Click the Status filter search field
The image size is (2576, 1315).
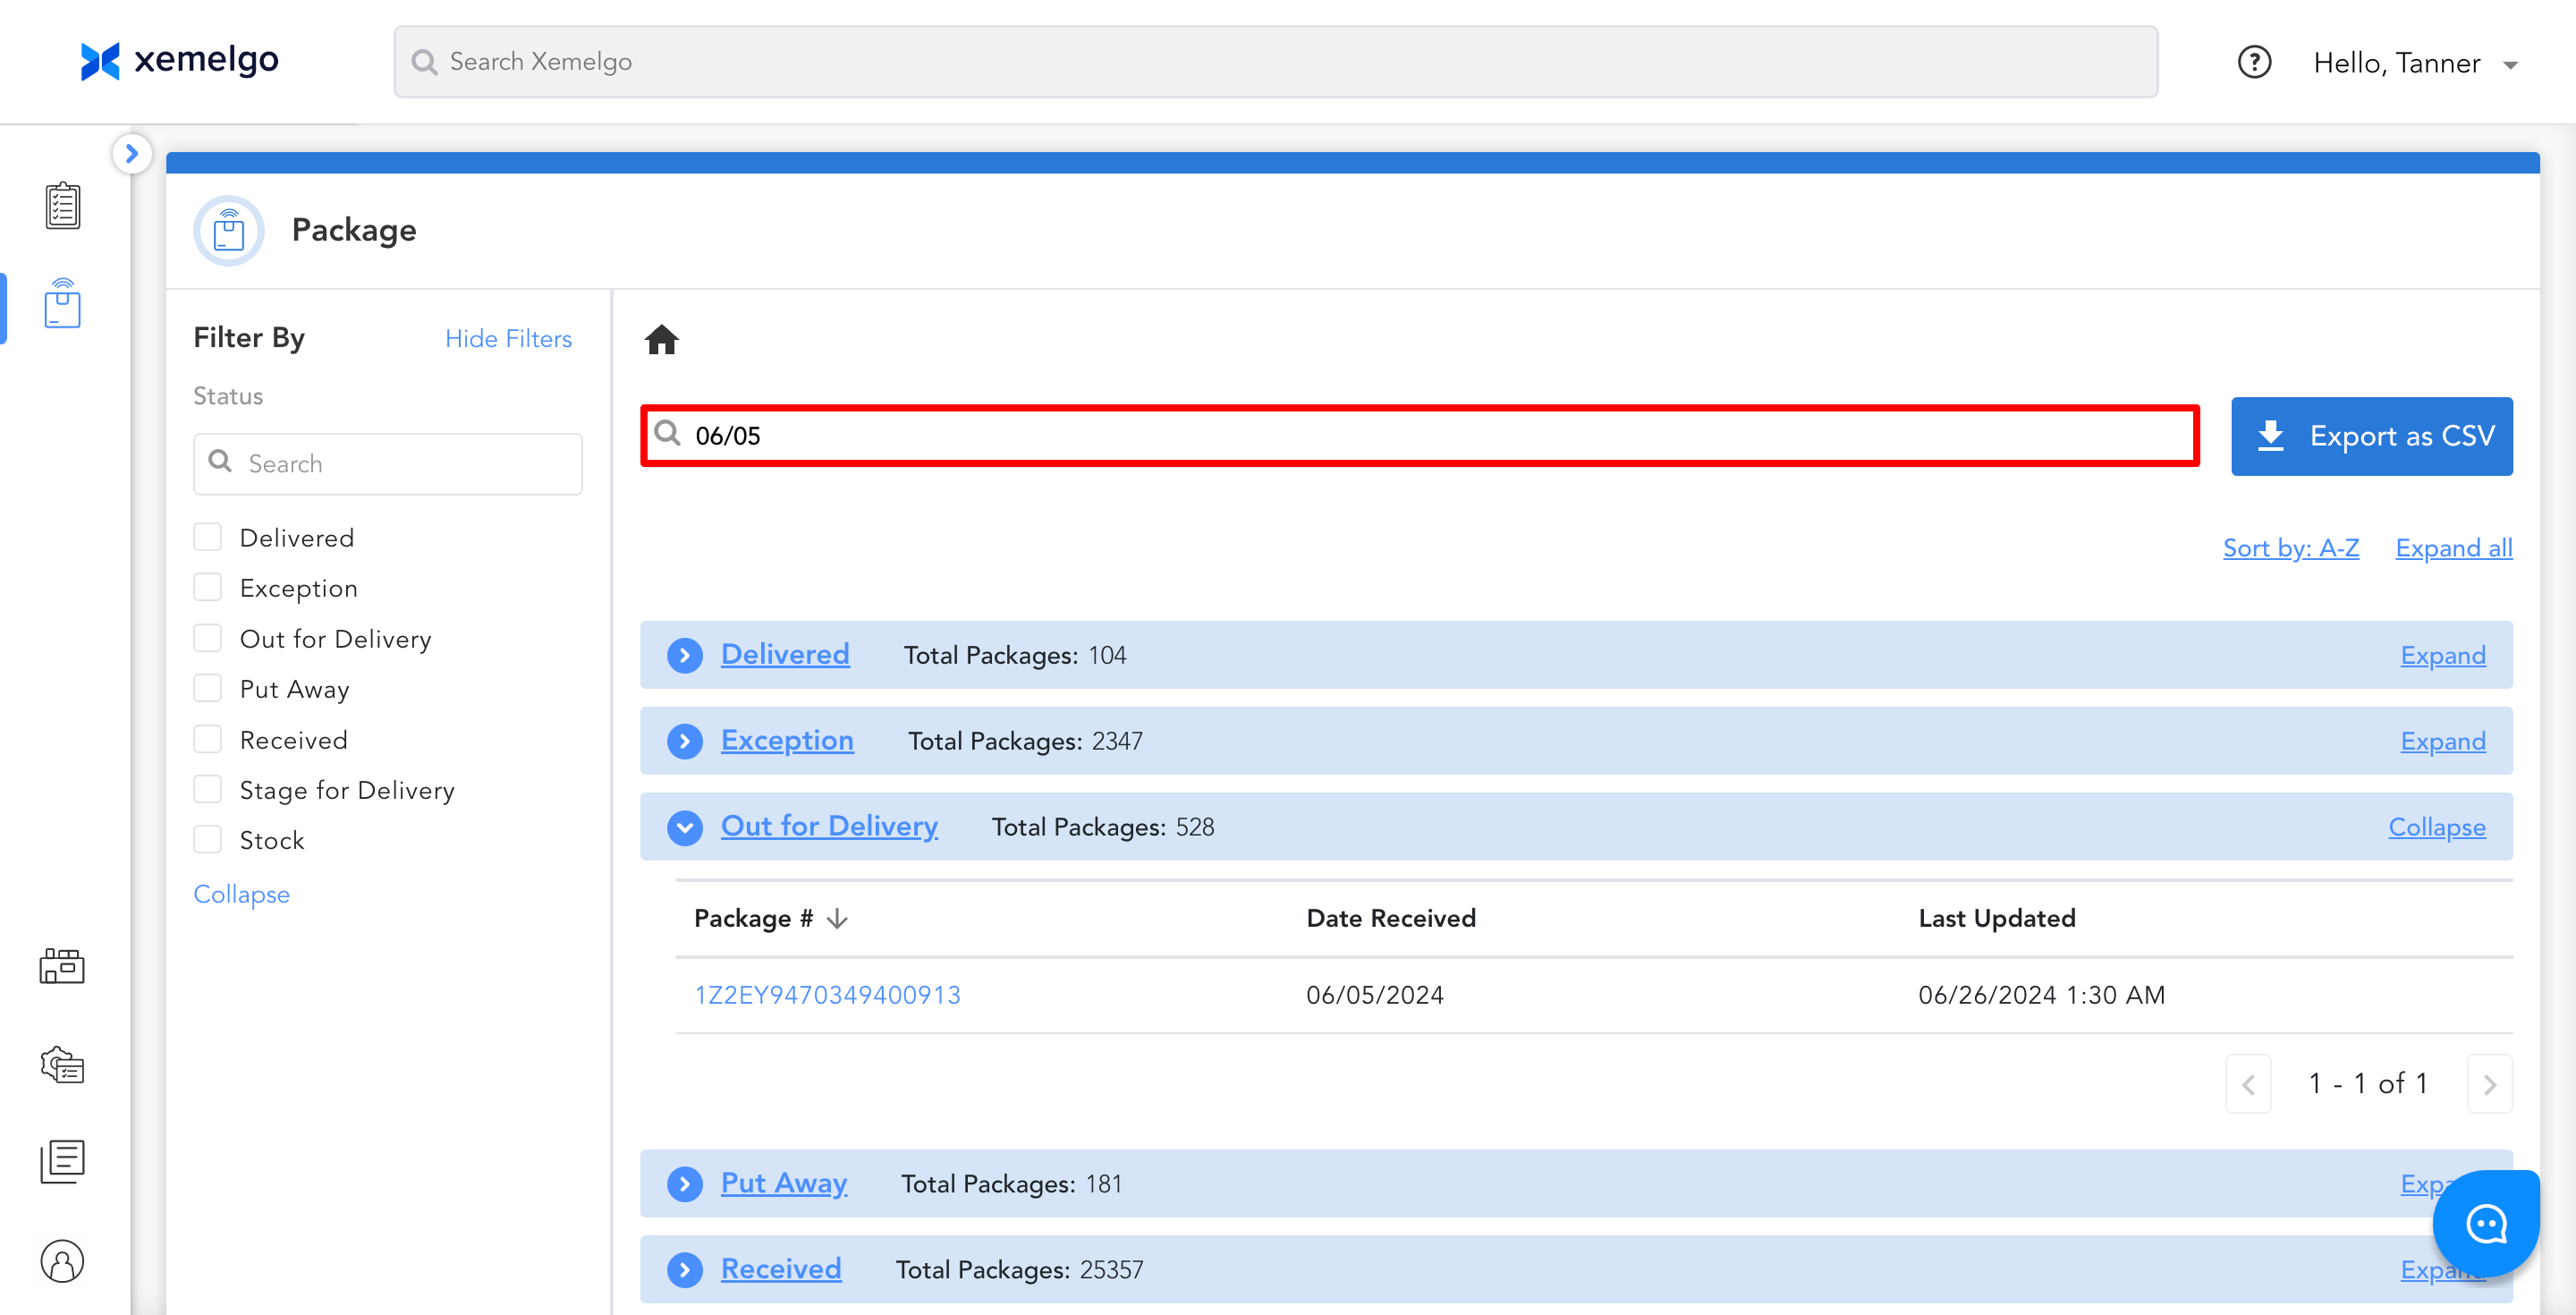pyautogui.click(x=388, y=464)
